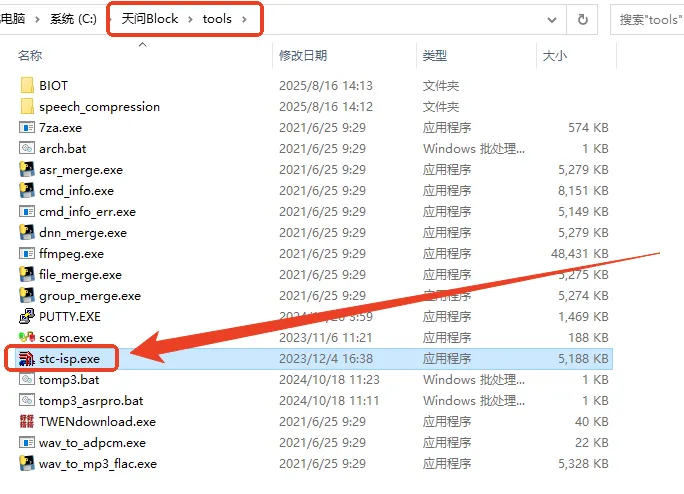Viewport: 684px width, 494px height.
Task: Select the wav_to_mp3_flac.exe file row
Action: [x=98, y=464]
